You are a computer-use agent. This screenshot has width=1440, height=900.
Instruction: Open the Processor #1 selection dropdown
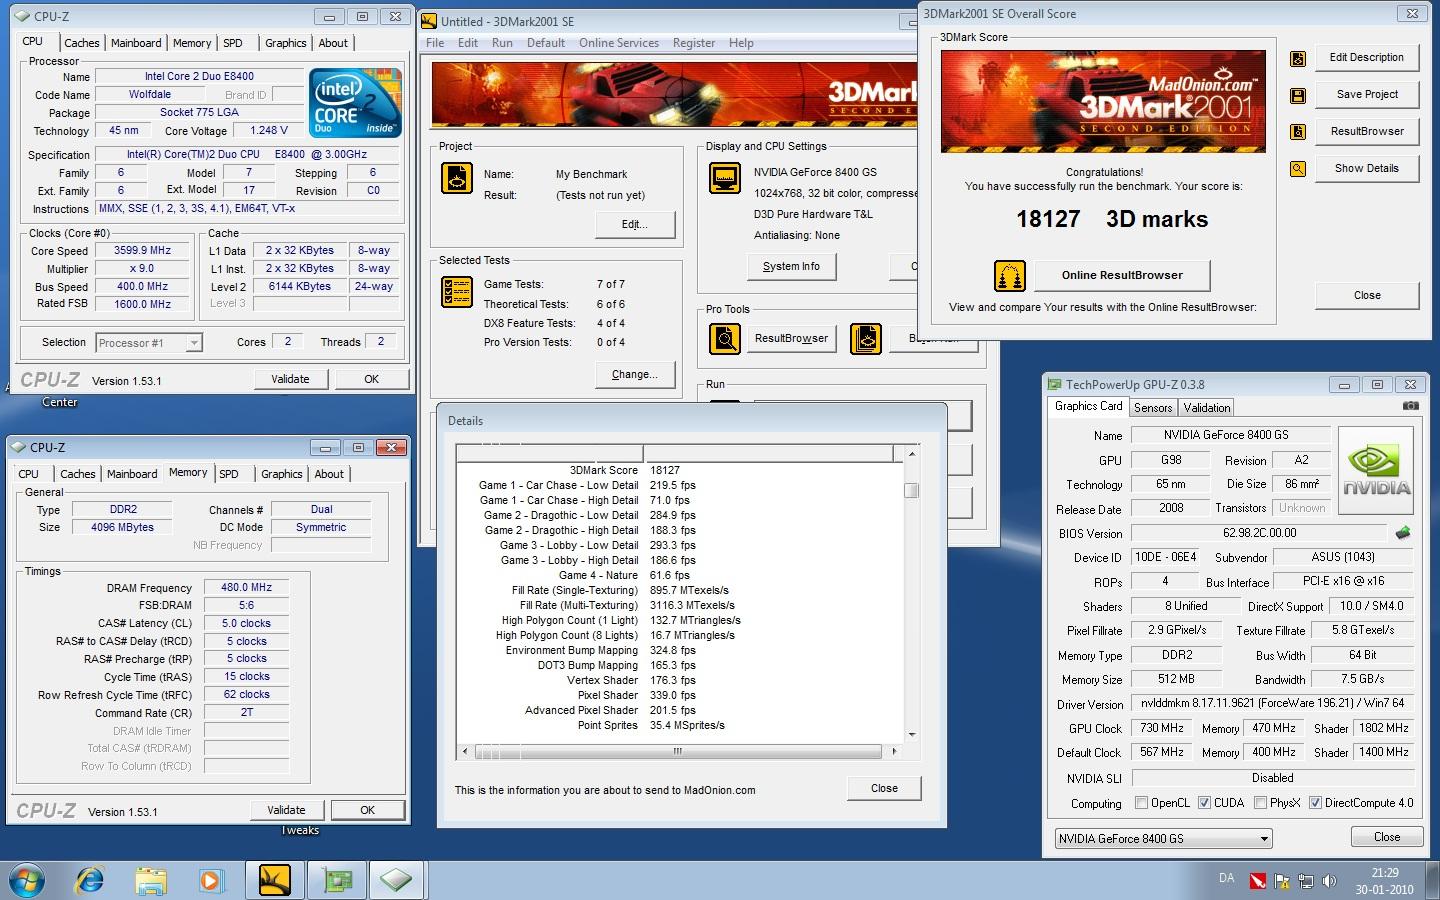click(x=149, y=343)
